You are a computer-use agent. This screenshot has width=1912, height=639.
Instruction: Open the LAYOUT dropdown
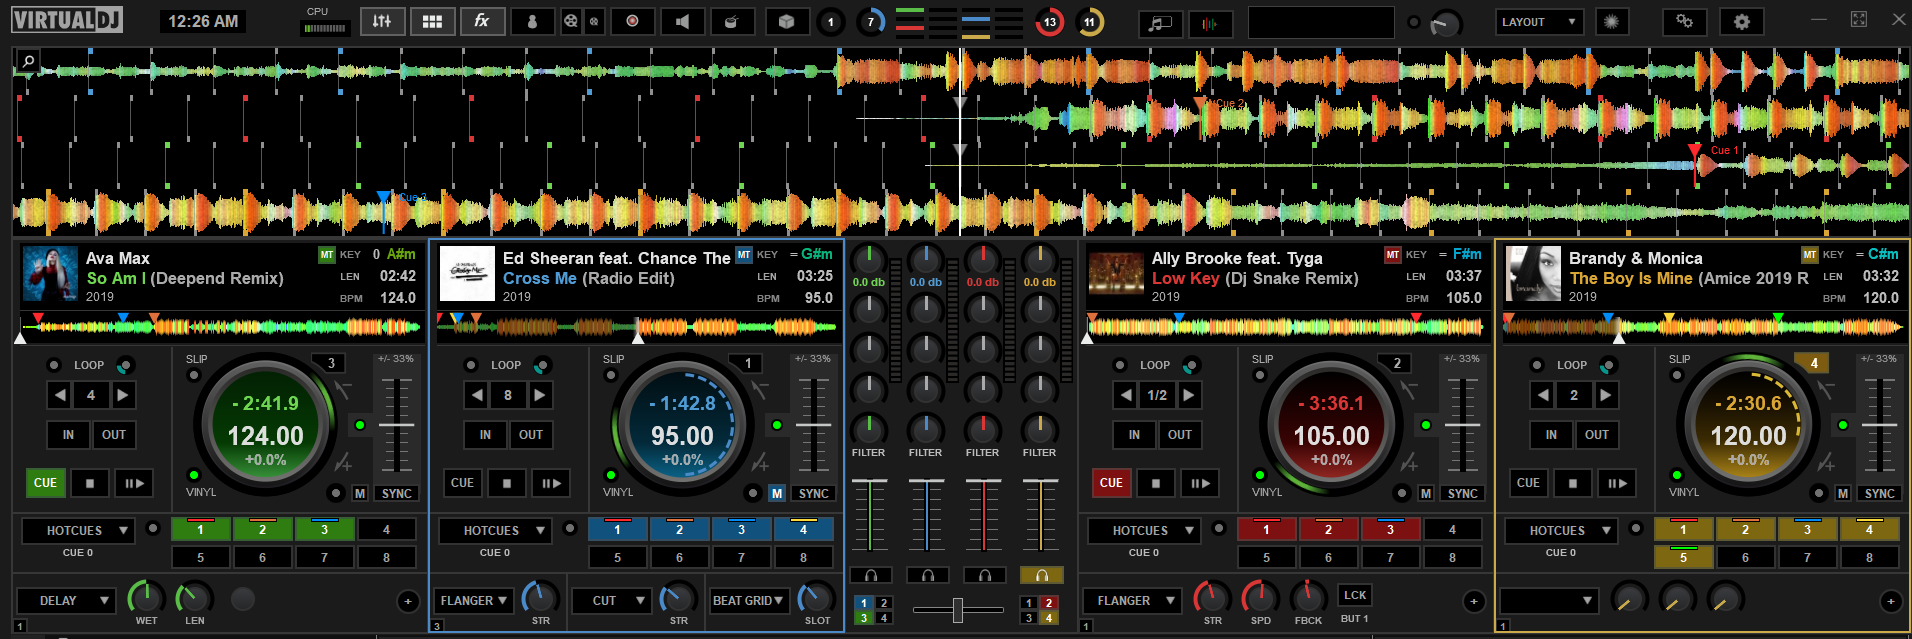1540,22
